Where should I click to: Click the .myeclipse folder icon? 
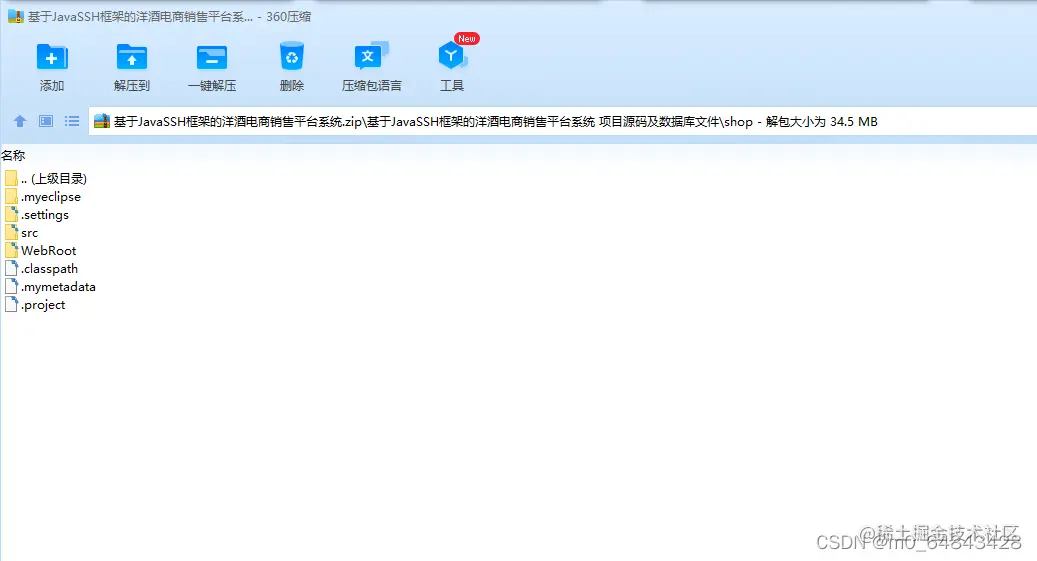coord(11,196)
